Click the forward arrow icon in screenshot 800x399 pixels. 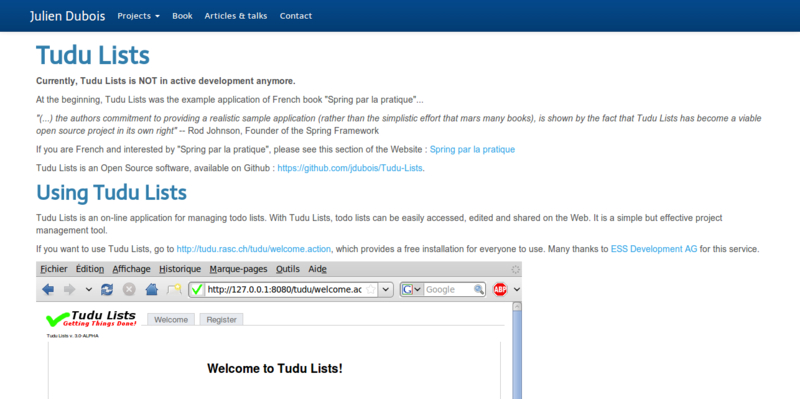click(69, 290)
